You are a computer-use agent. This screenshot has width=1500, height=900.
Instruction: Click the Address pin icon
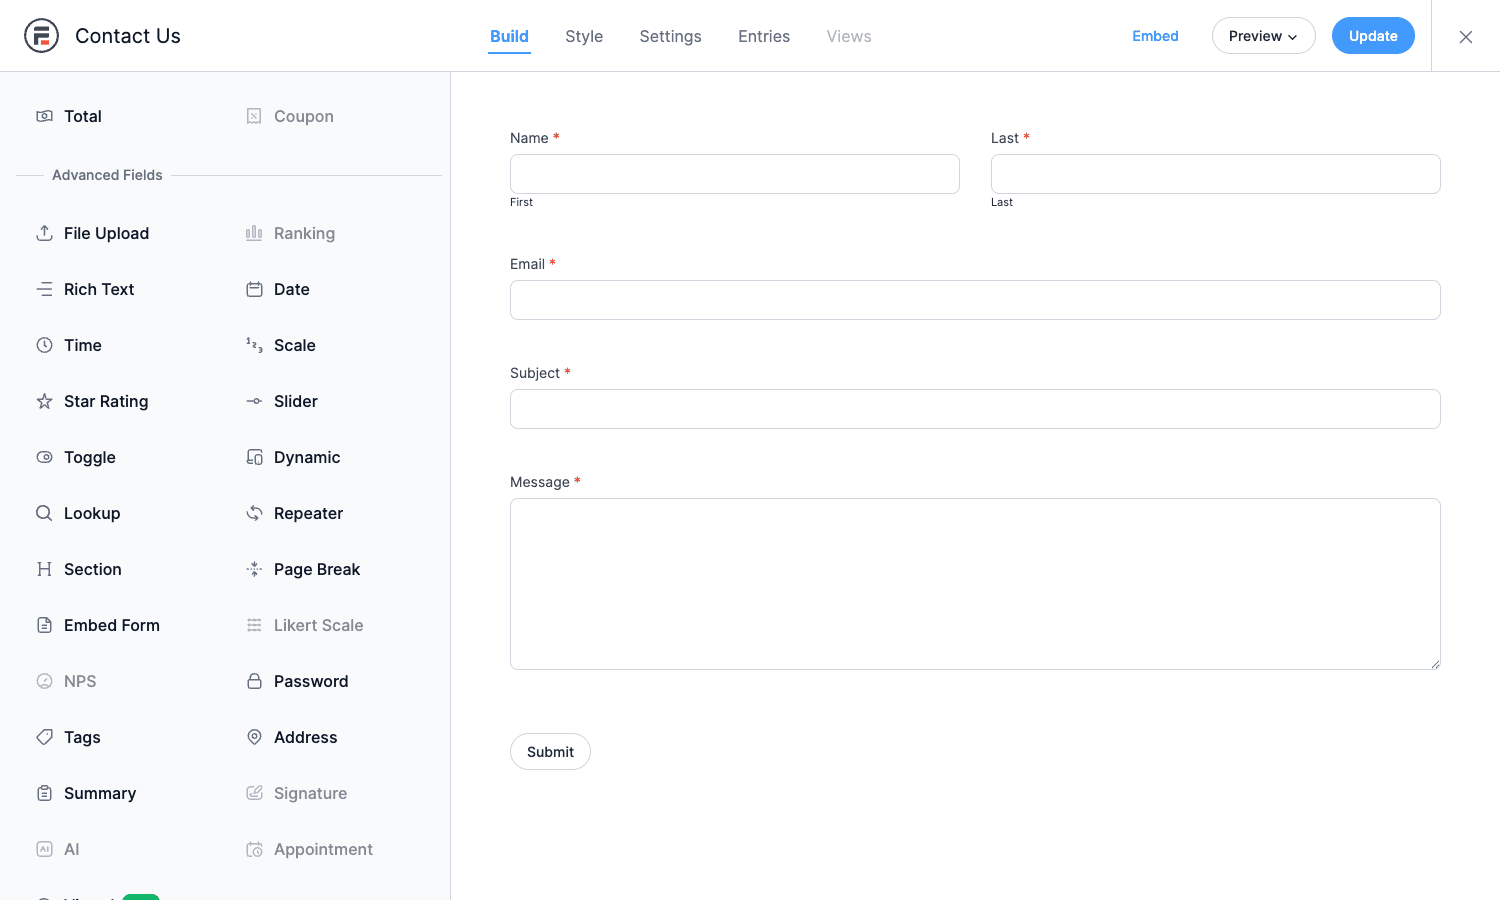[x=254, y=737]
